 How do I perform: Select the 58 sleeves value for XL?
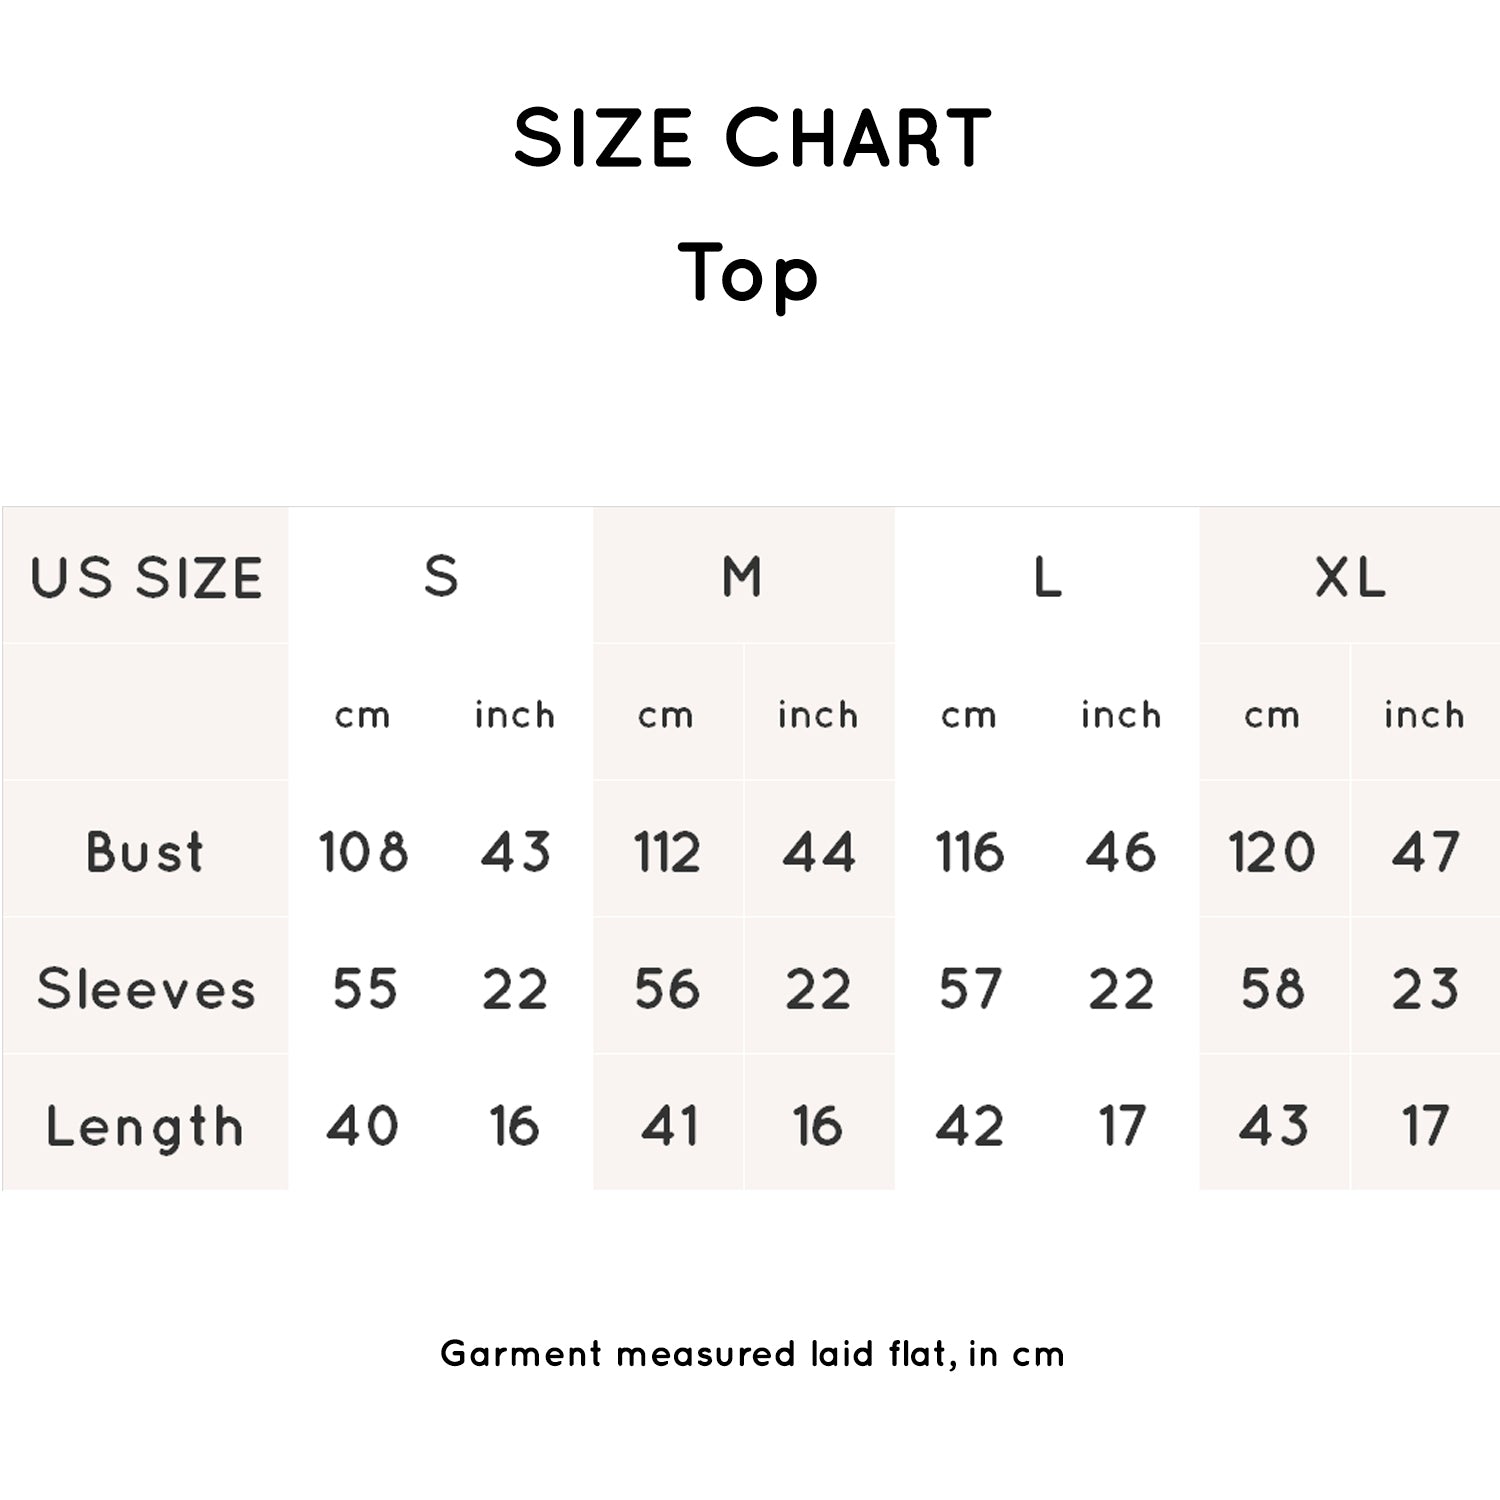[1272, 989]
